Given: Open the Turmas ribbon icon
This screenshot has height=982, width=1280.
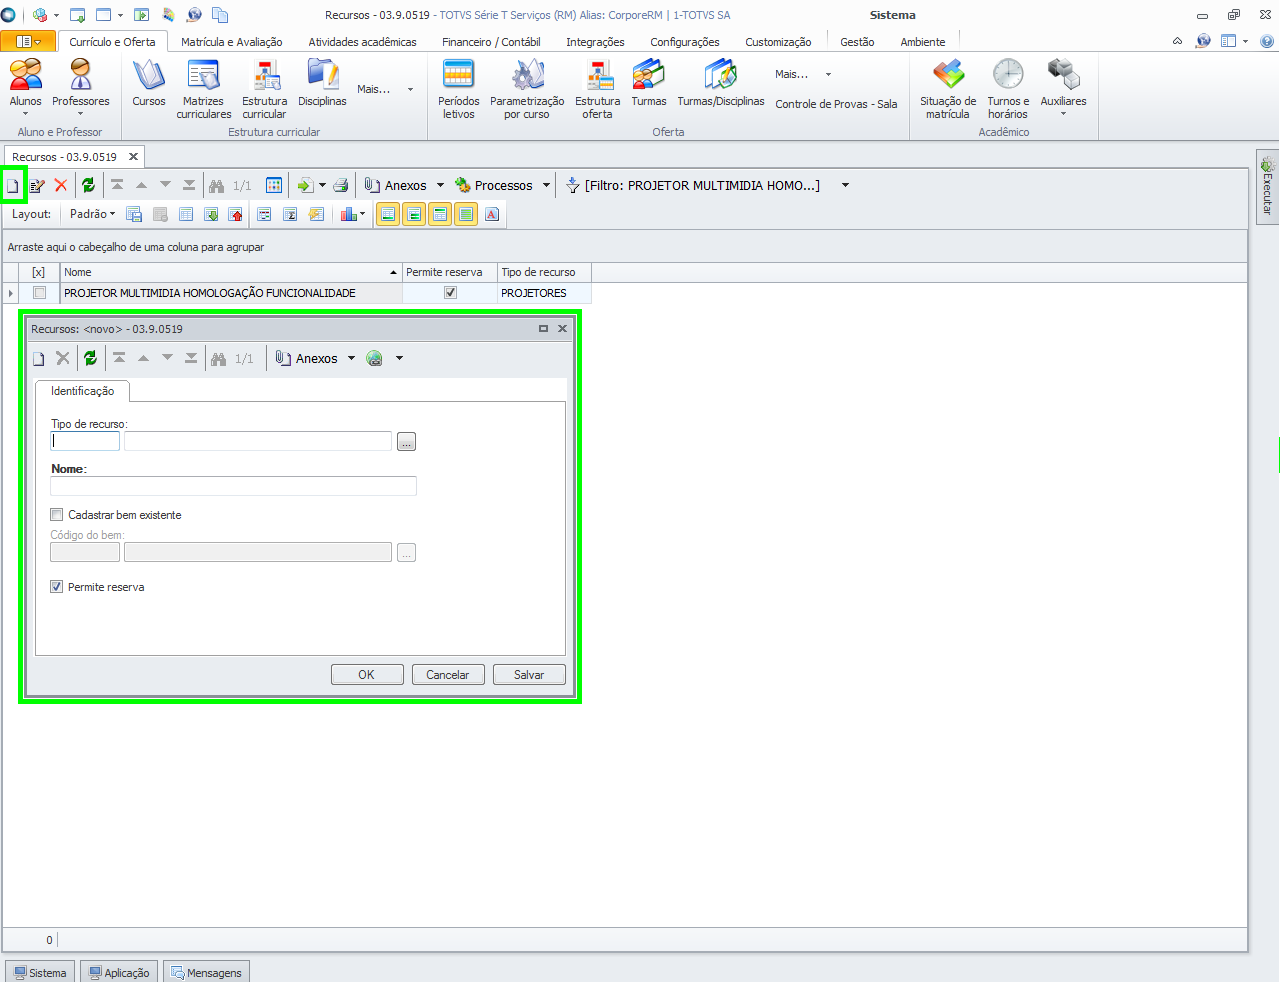Looking at the screenshot, I should (649, 83).
